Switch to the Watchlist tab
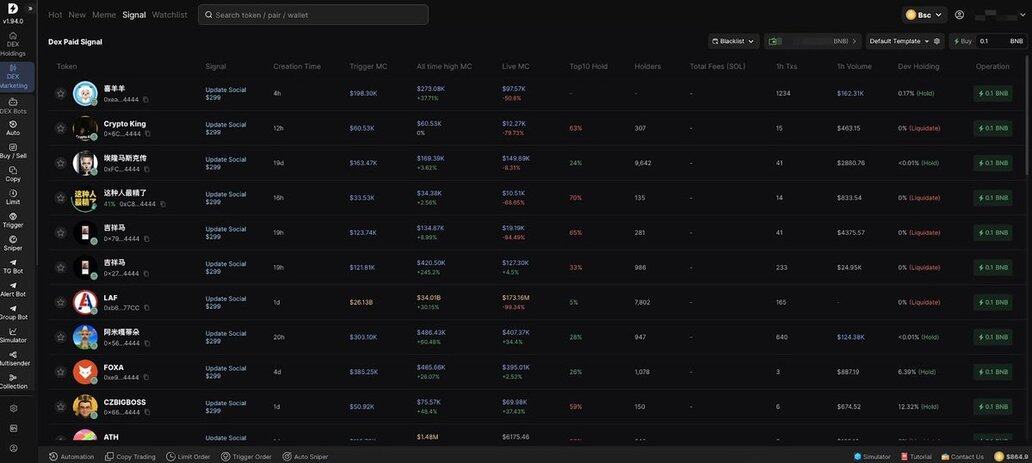Image resolution: width=1032 pixels, height=463 pixels. [169, 15]
